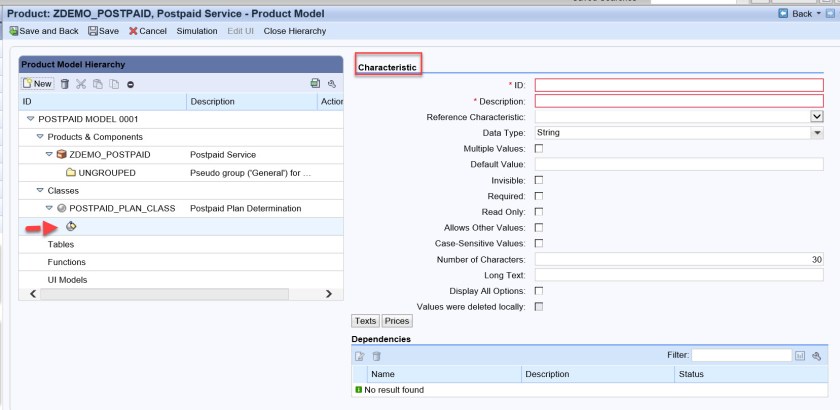This screenshot has height=410, width=840.
Task: Open hierarchy personalization wrench icon
Action: pos(332,84)
